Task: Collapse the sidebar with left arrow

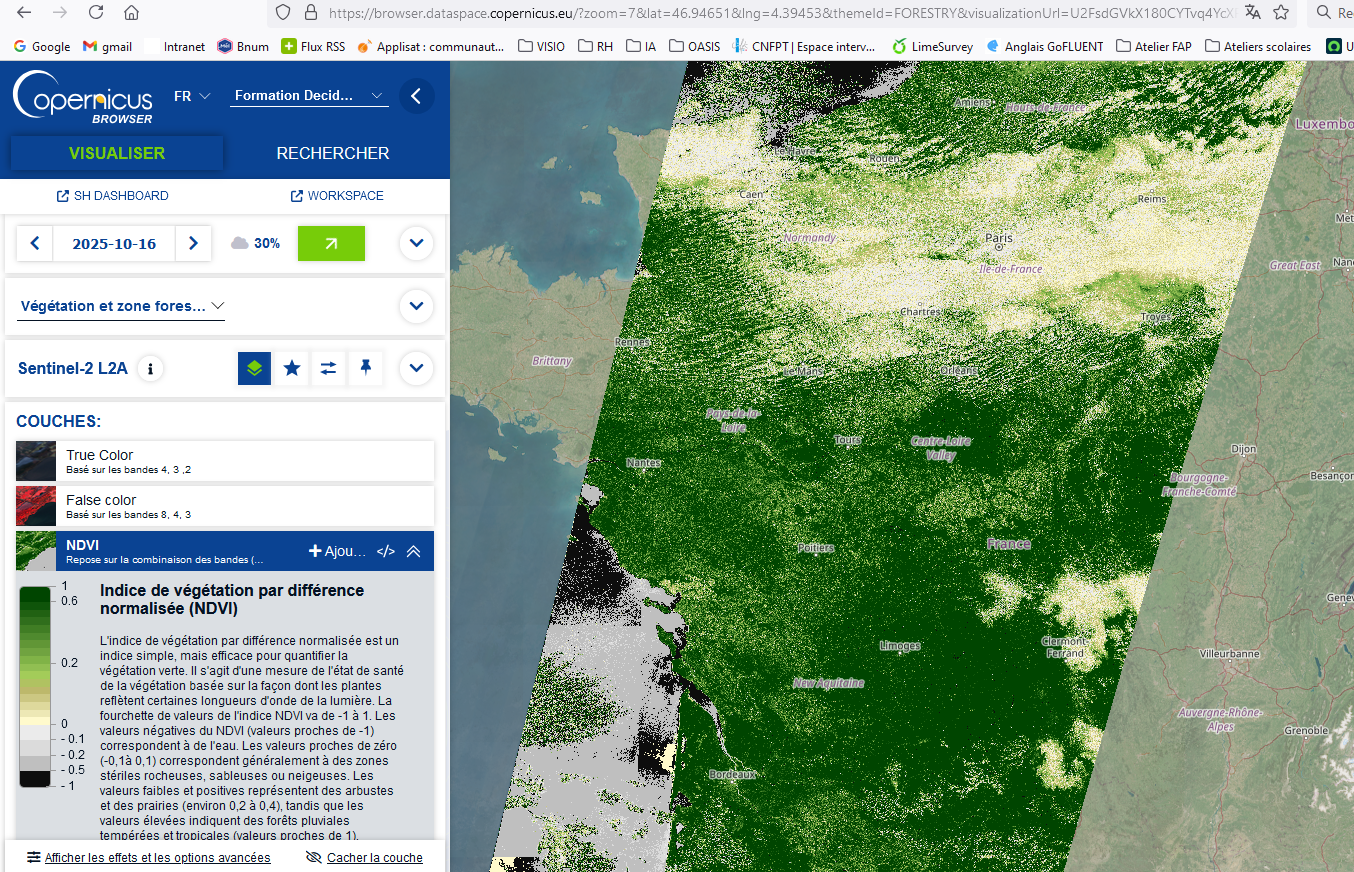Action: point(416,96)
